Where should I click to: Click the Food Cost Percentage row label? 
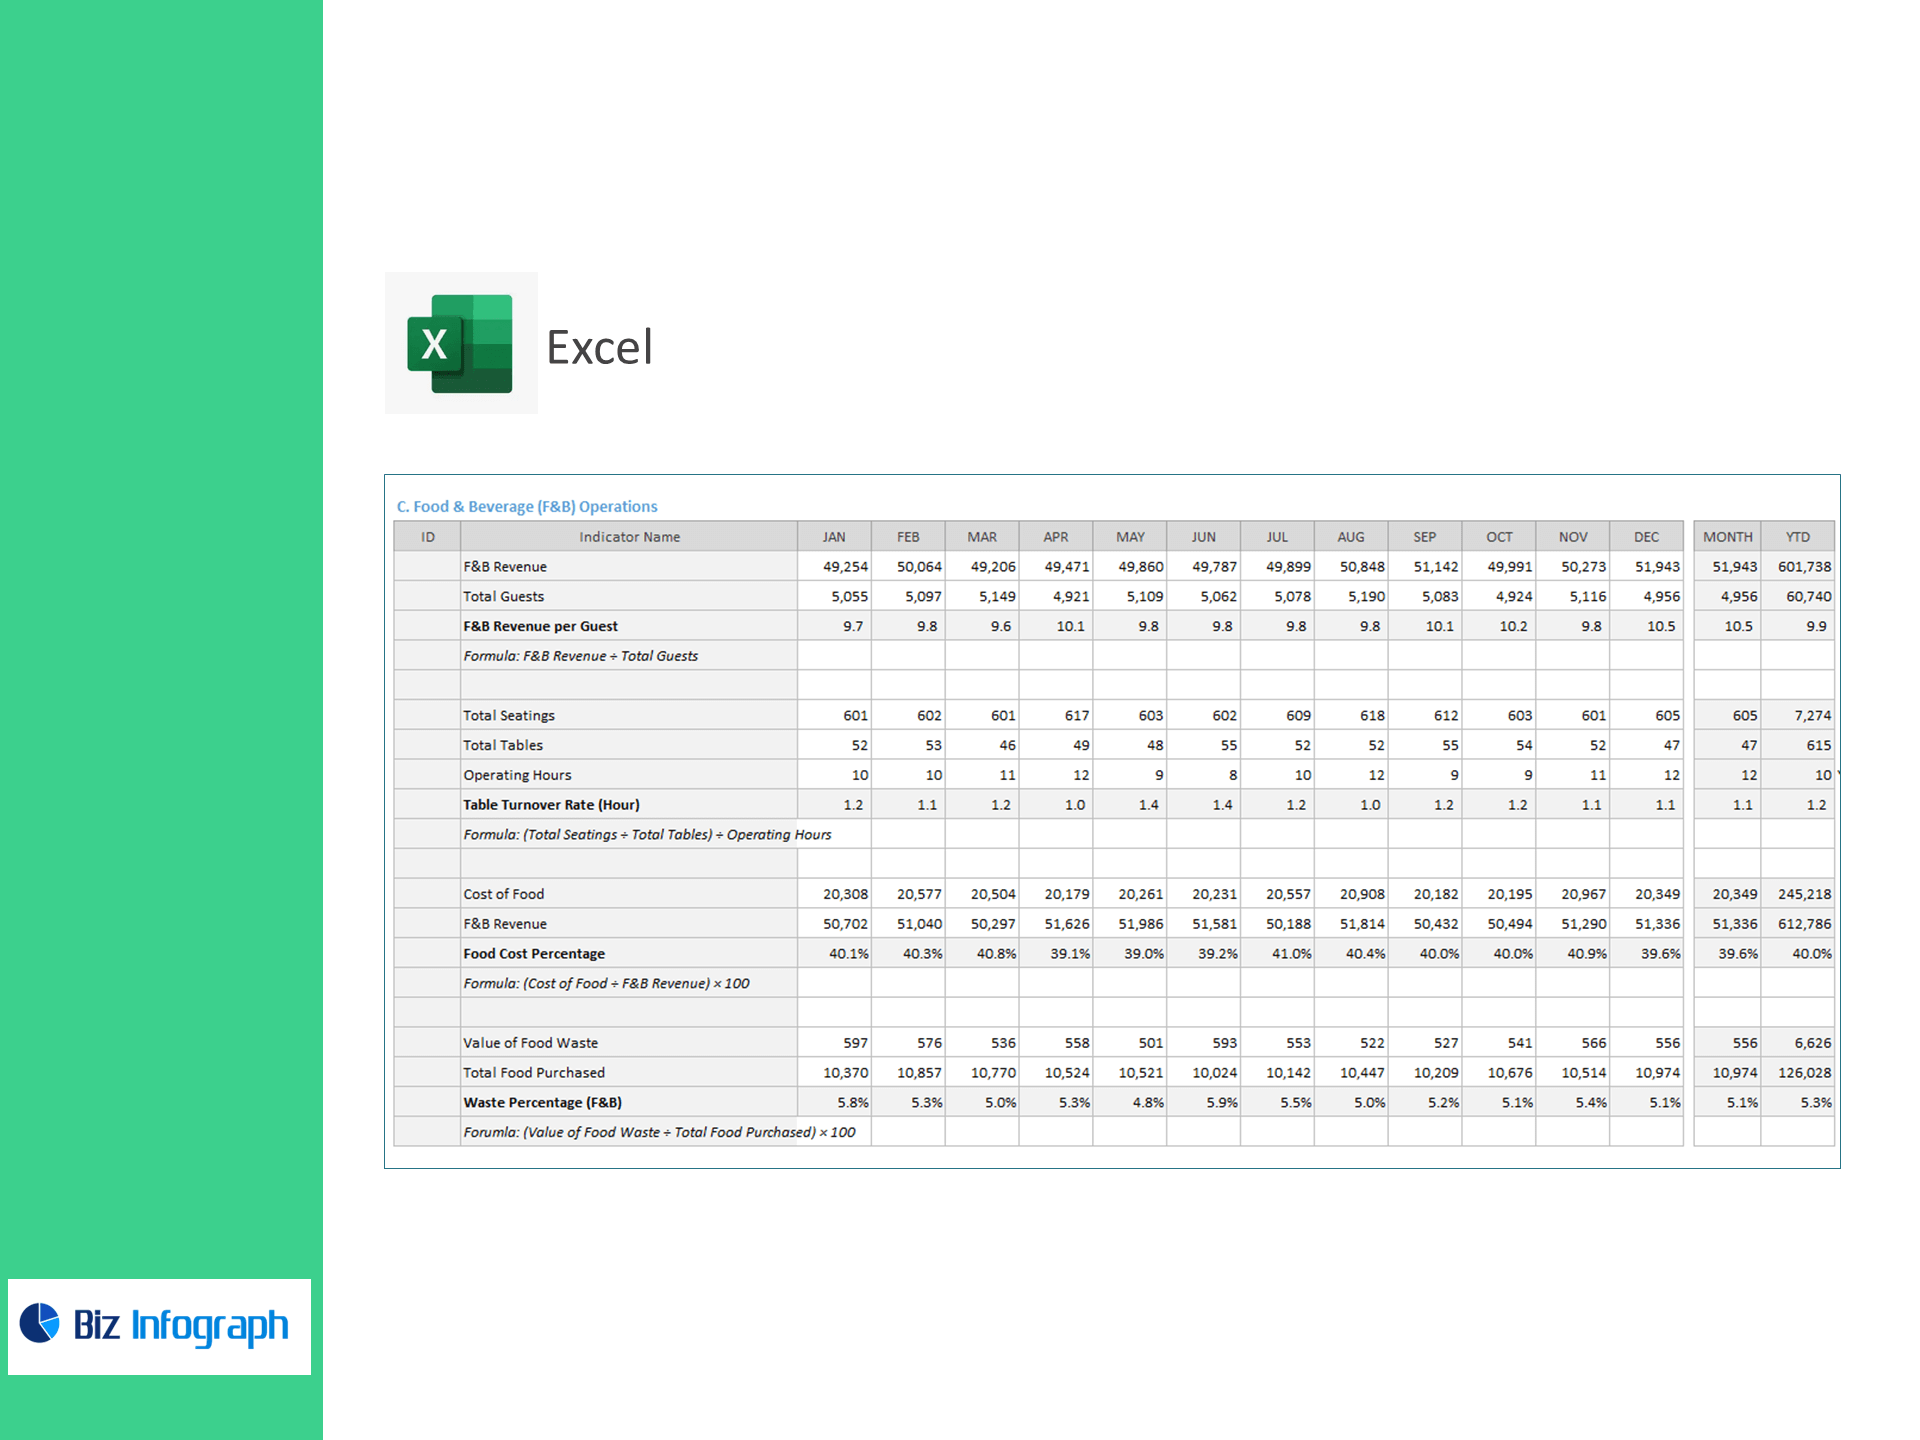[534, 954]
